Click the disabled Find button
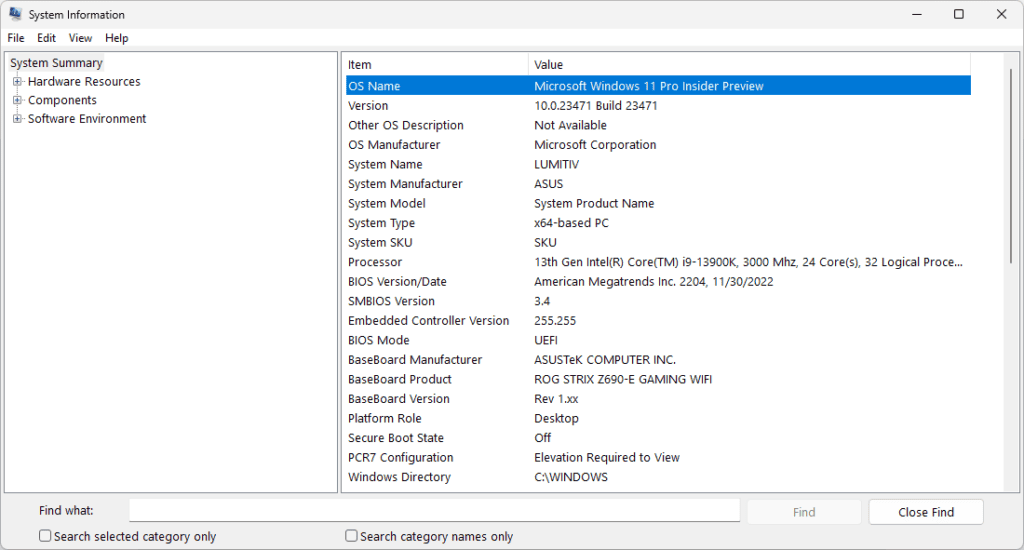 tap(804, 512)
